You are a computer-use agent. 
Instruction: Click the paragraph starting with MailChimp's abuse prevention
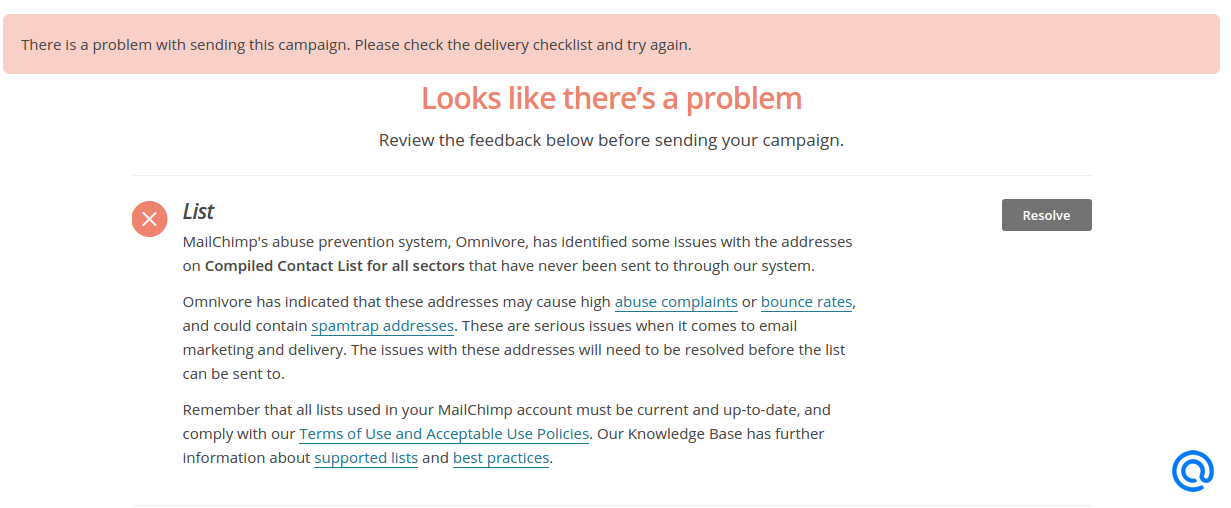(x=518, y=254)
